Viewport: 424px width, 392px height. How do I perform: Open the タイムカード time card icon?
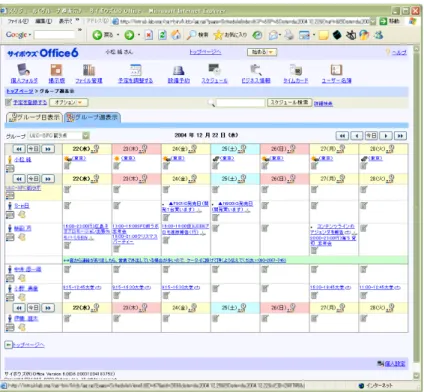tap(296, 70)
